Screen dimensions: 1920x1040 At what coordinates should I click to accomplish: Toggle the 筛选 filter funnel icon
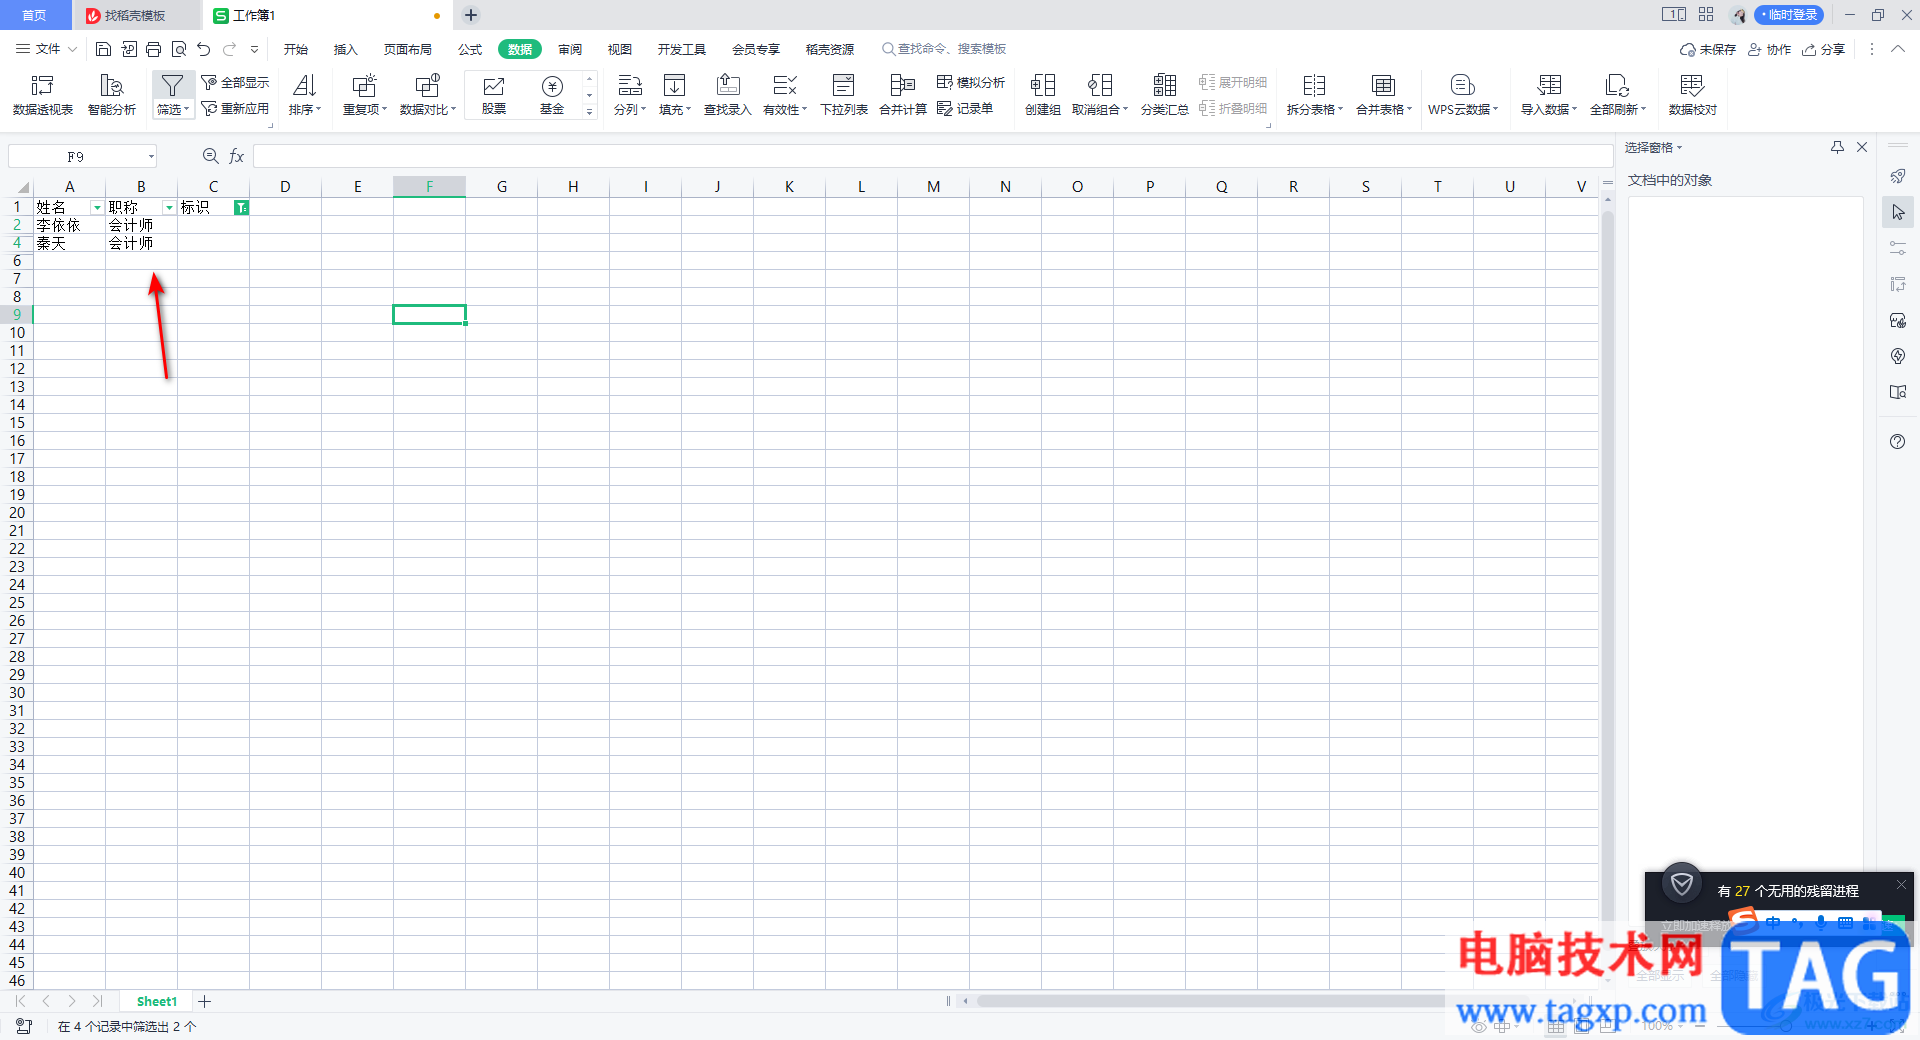[172, 86]
